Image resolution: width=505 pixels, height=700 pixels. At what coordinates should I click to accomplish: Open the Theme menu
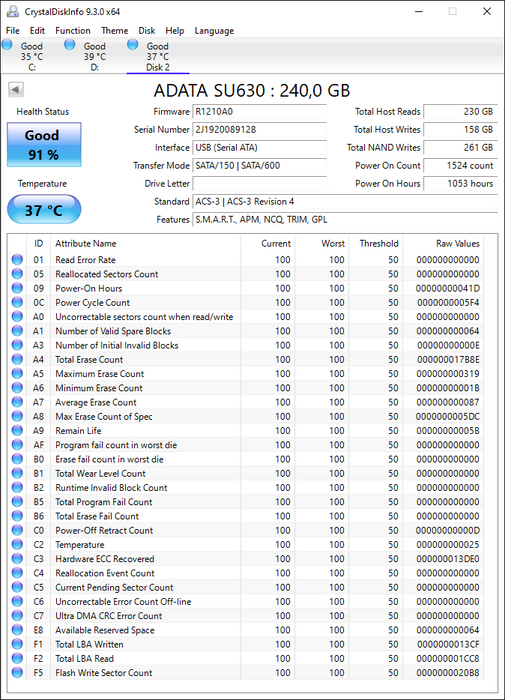coord(114,31)
